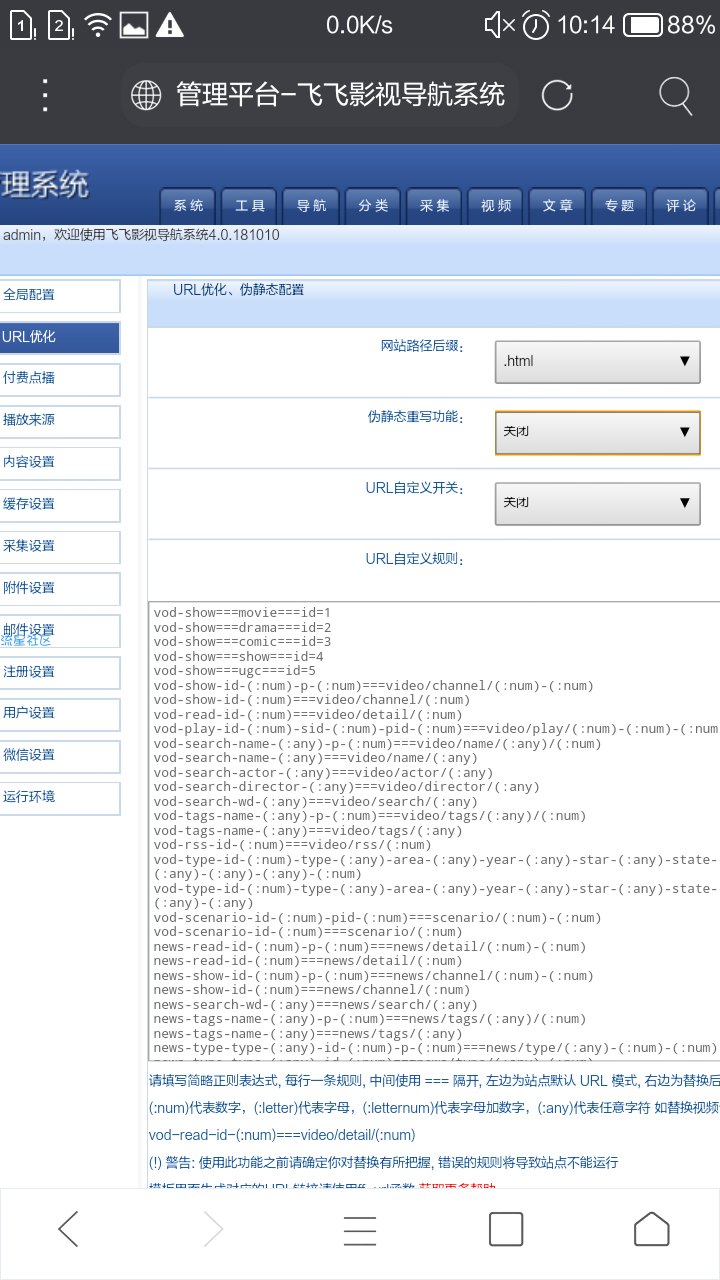Open 注册设置 in the sidebar
This screenshot has height=1280, width=720.
click(x=59, y=672)
